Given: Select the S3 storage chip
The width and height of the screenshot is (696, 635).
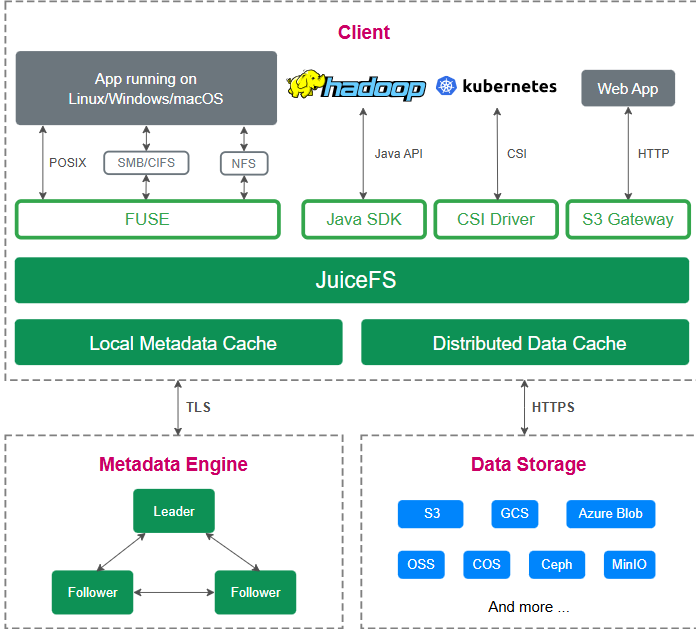Looking at the screenshot, I should [x=430, y=514].
